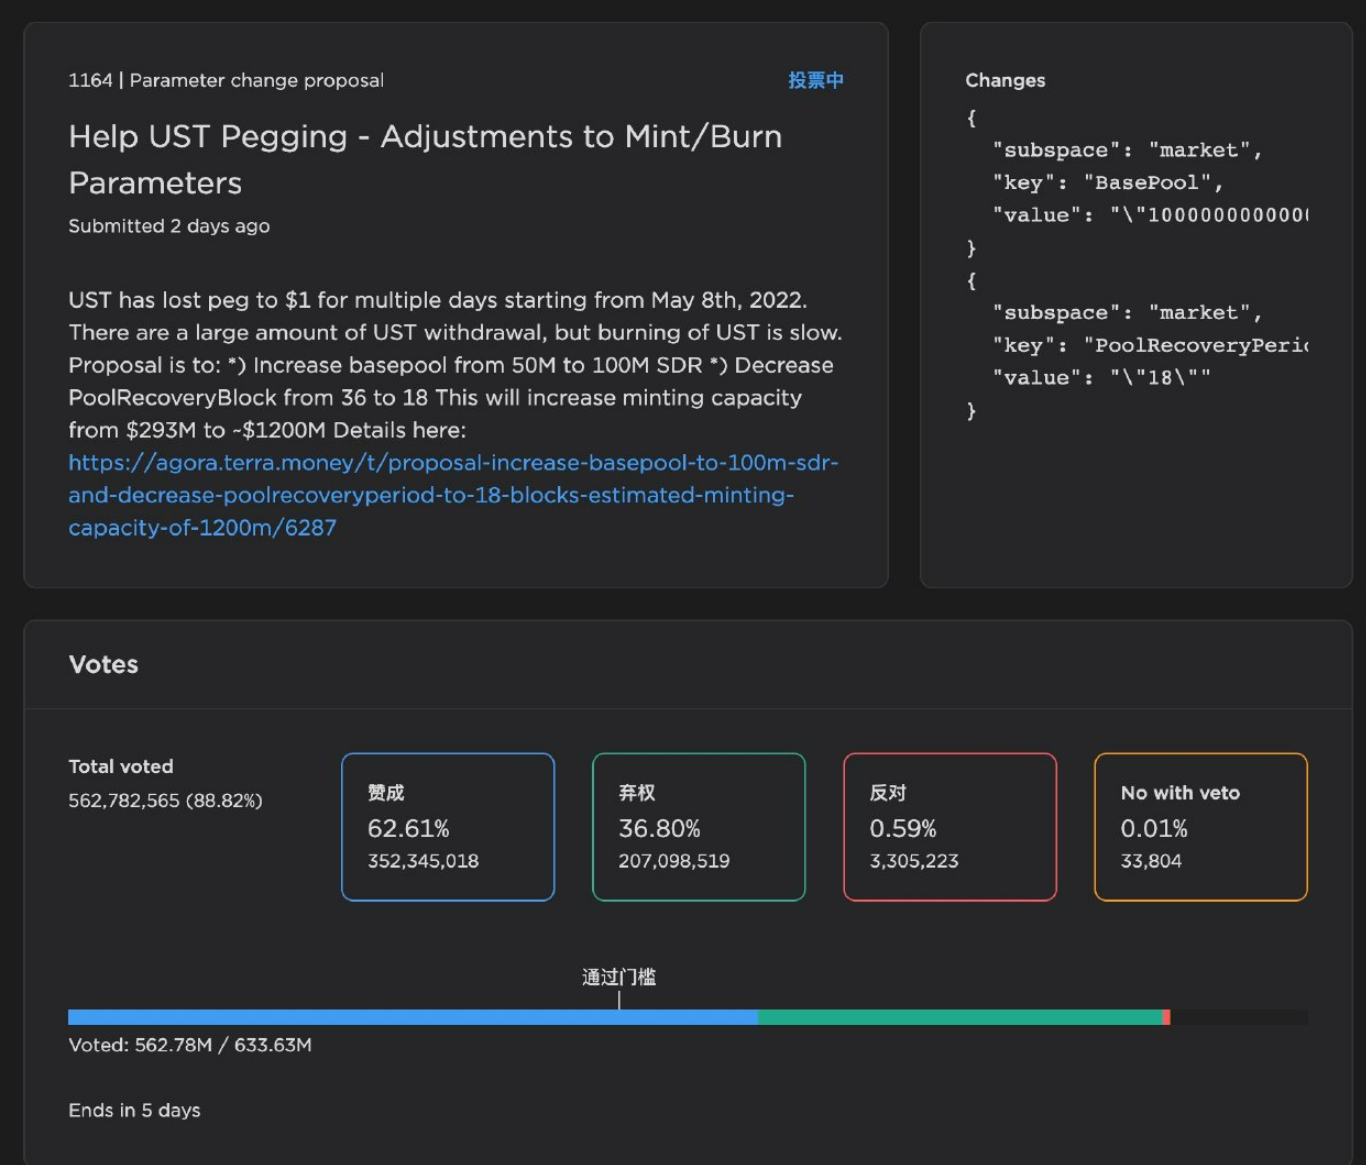Open the agora.terra.money proposal link
The width and height of the screenshot is (1366, 1165).
pyautogui.click(x=453, y=495)
